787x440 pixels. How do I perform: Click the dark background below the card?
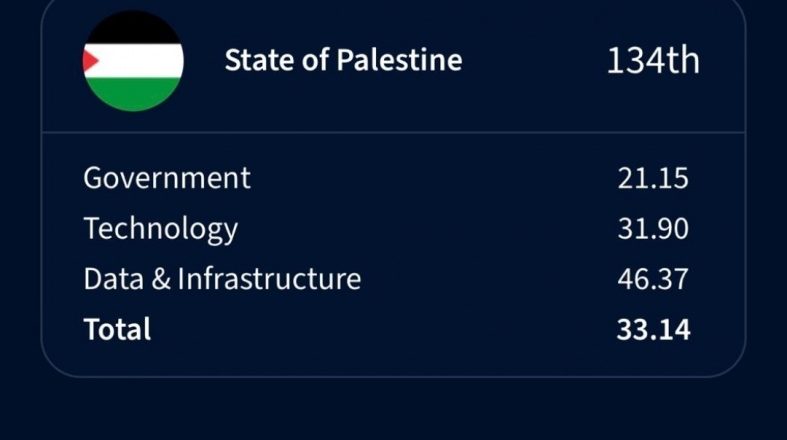(393, 410)
